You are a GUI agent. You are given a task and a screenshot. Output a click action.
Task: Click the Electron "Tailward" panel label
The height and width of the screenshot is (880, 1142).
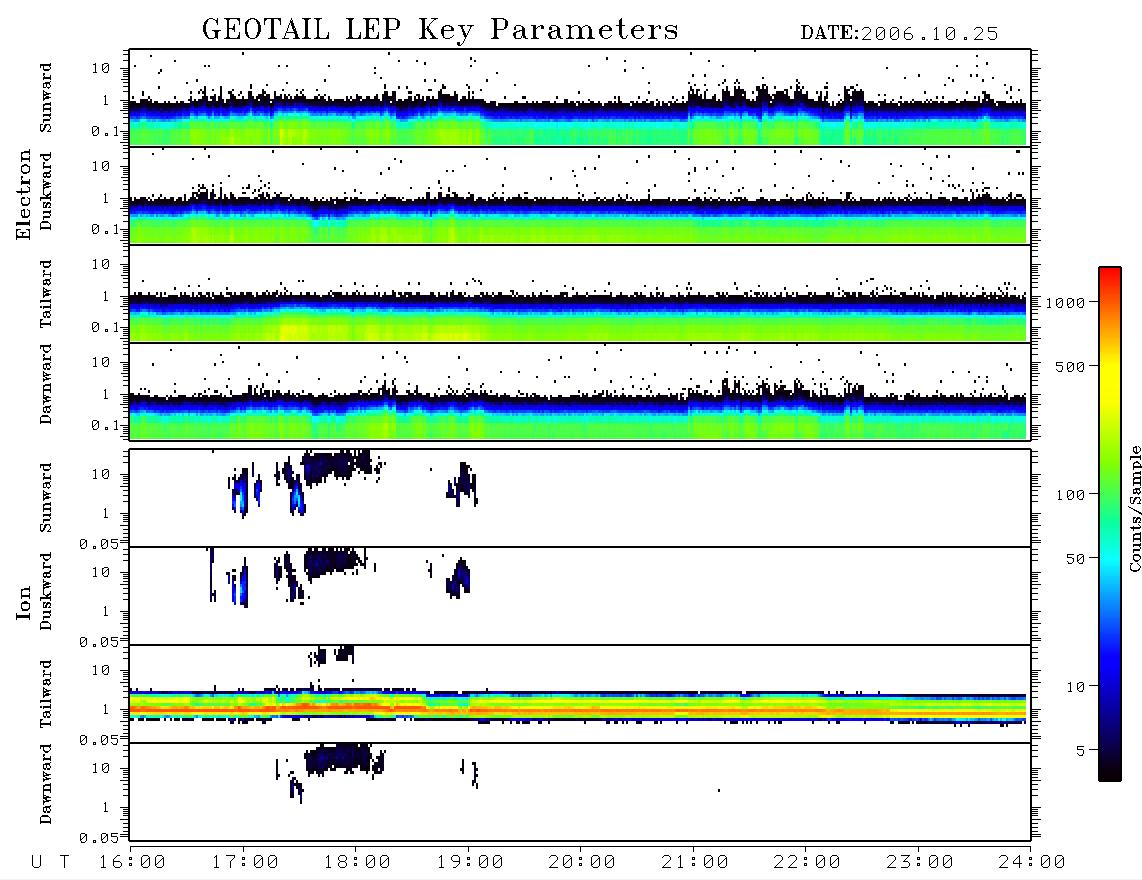coord(46,293)
